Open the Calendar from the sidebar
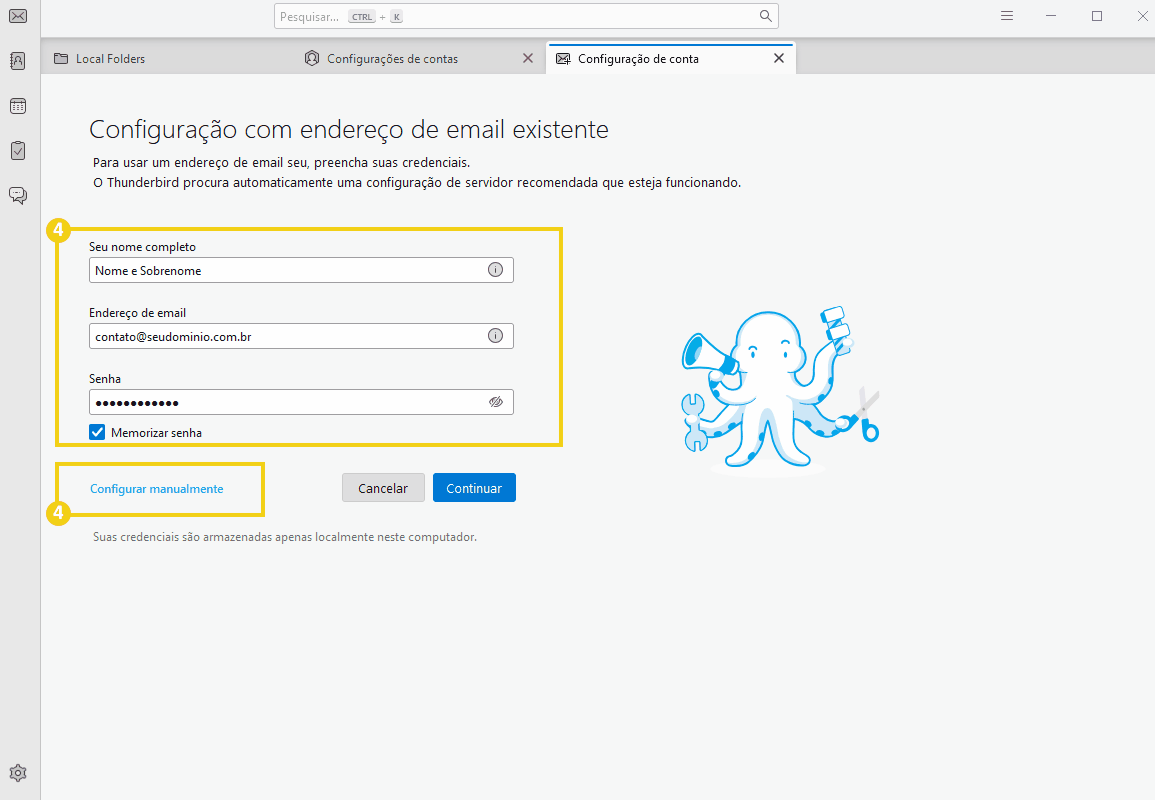1155x800 pixels. 17,106
